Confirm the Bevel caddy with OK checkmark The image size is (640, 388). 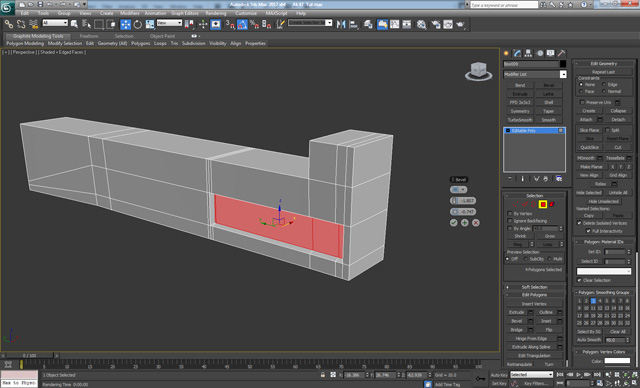tap(453, 223)
